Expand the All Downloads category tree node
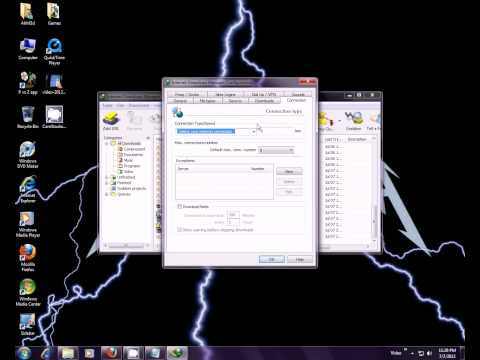The width and height of the screenshot is (480, 360). [107, 144]
